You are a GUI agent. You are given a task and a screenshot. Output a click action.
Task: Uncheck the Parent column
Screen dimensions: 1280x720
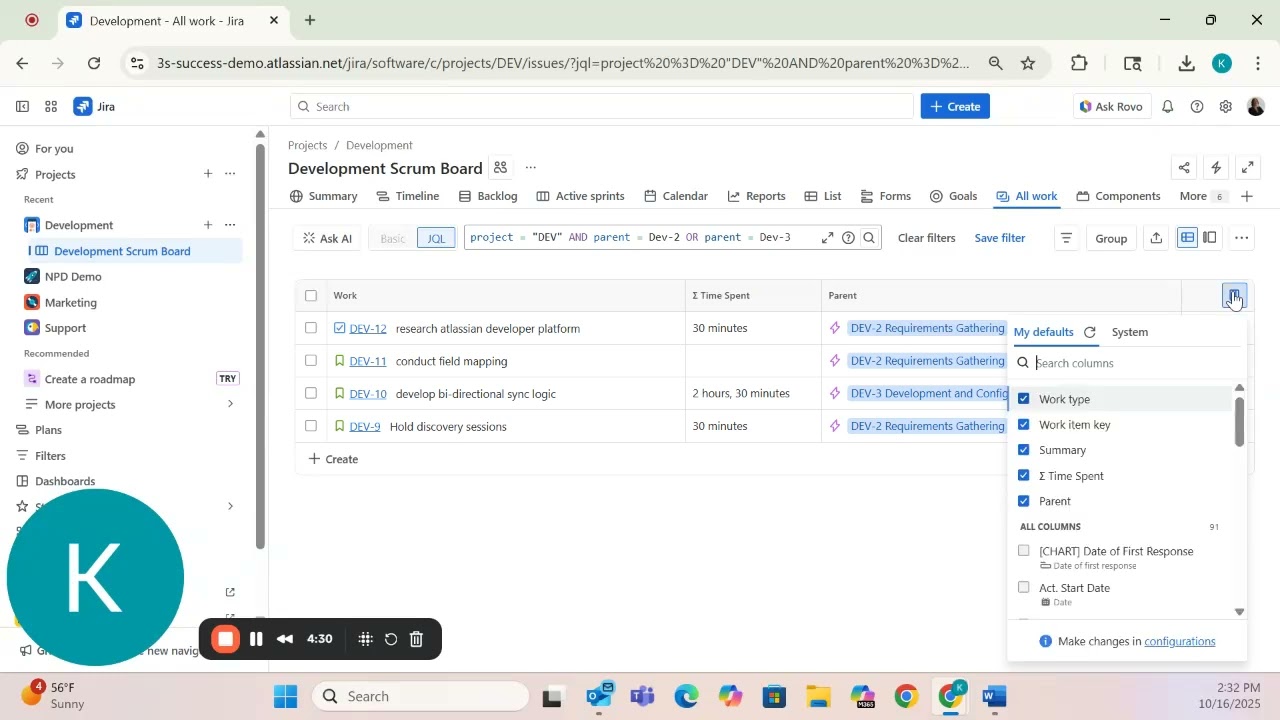[1023, 501]
